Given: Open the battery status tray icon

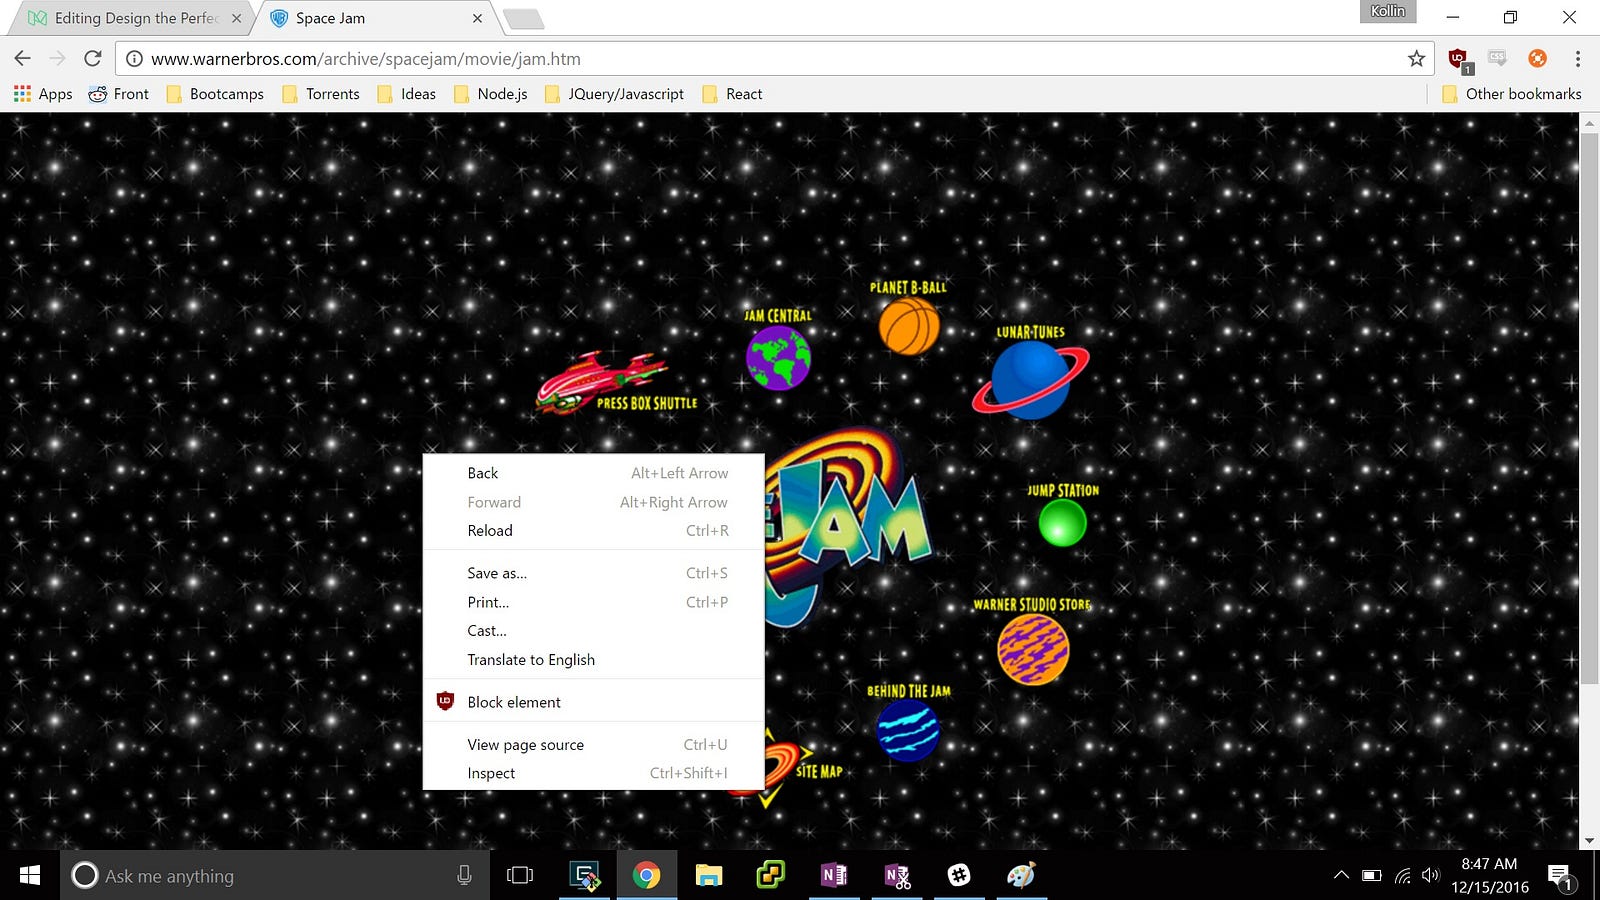Looking at the screenshot, I should tap(1372, 876).
